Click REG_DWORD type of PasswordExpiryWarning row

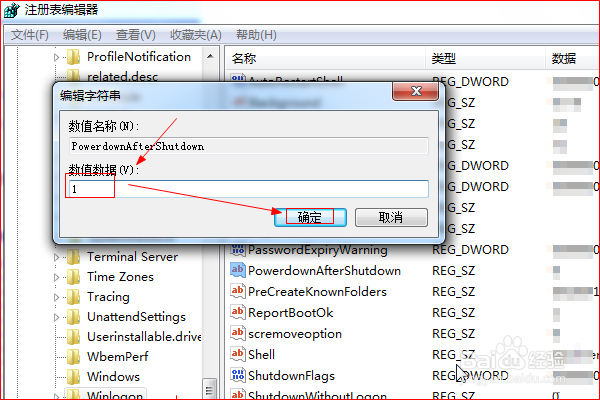470,250
